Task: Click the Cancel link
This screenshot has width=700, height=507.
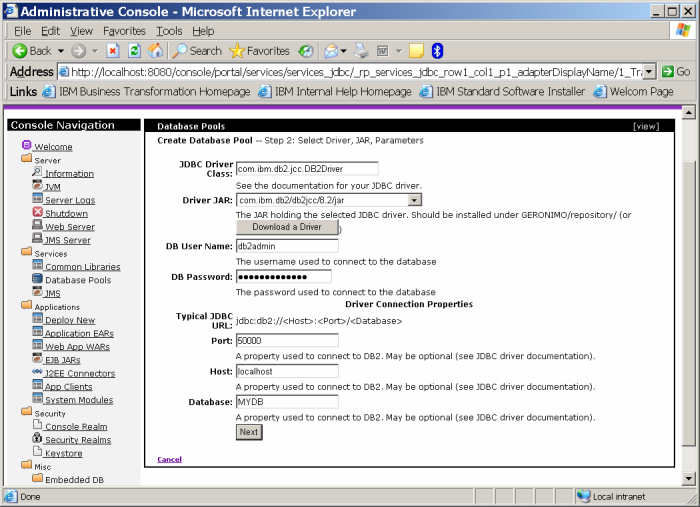Action: [169, 459]
